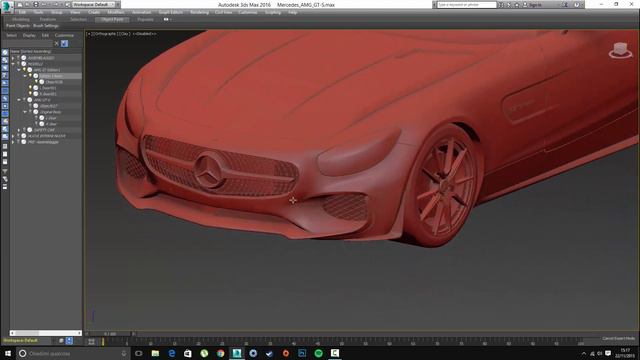Click the scene explorer search input field
This screenshot has width=640, height=360.
[27, 43]
